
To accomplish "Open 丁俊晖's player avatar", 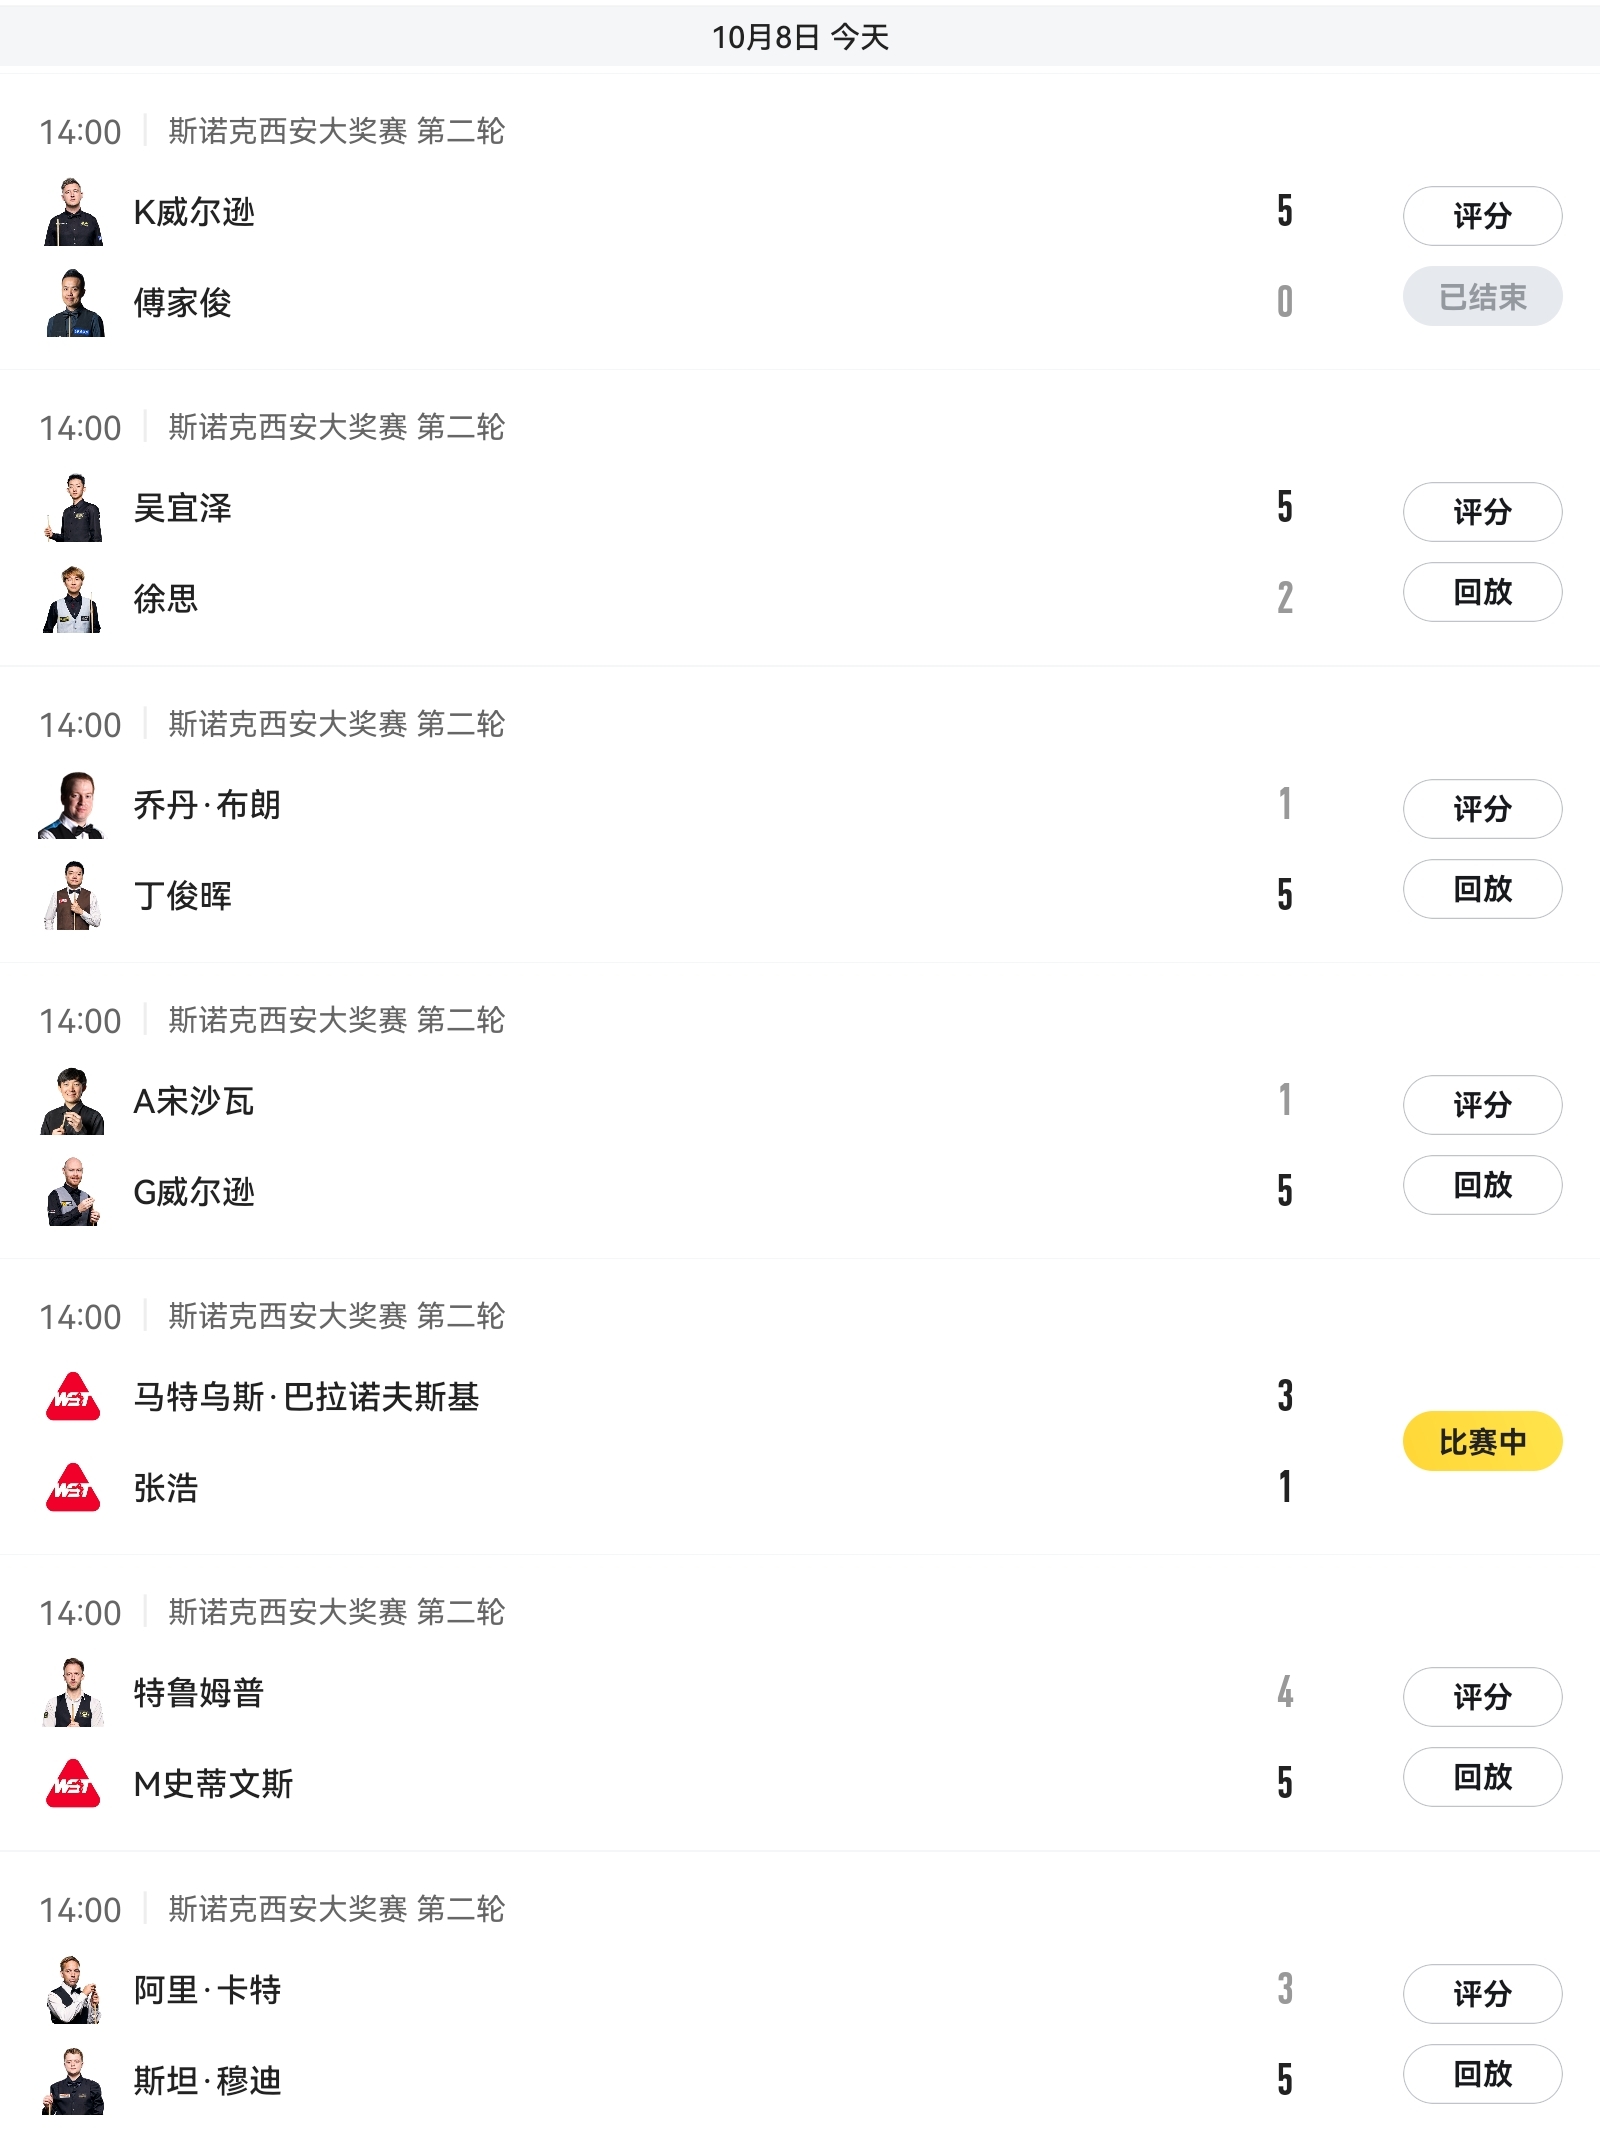I will pos(73,895).
